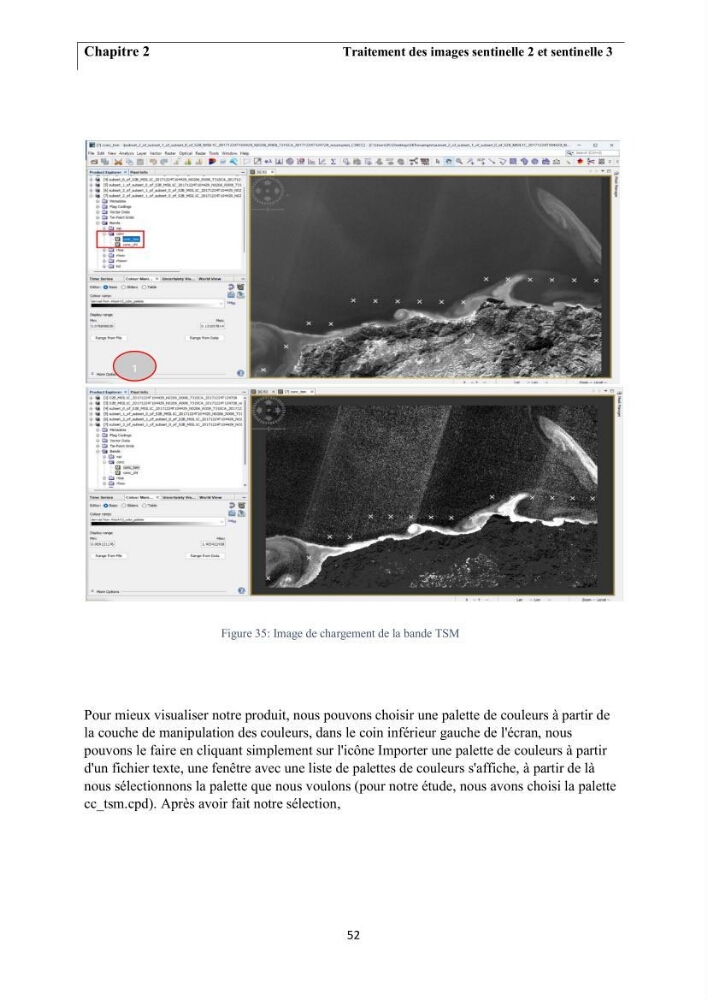The image size is (707, 1000).
Task: Select Basic editor radio in bottom screenshot
Action: point(106,506)
